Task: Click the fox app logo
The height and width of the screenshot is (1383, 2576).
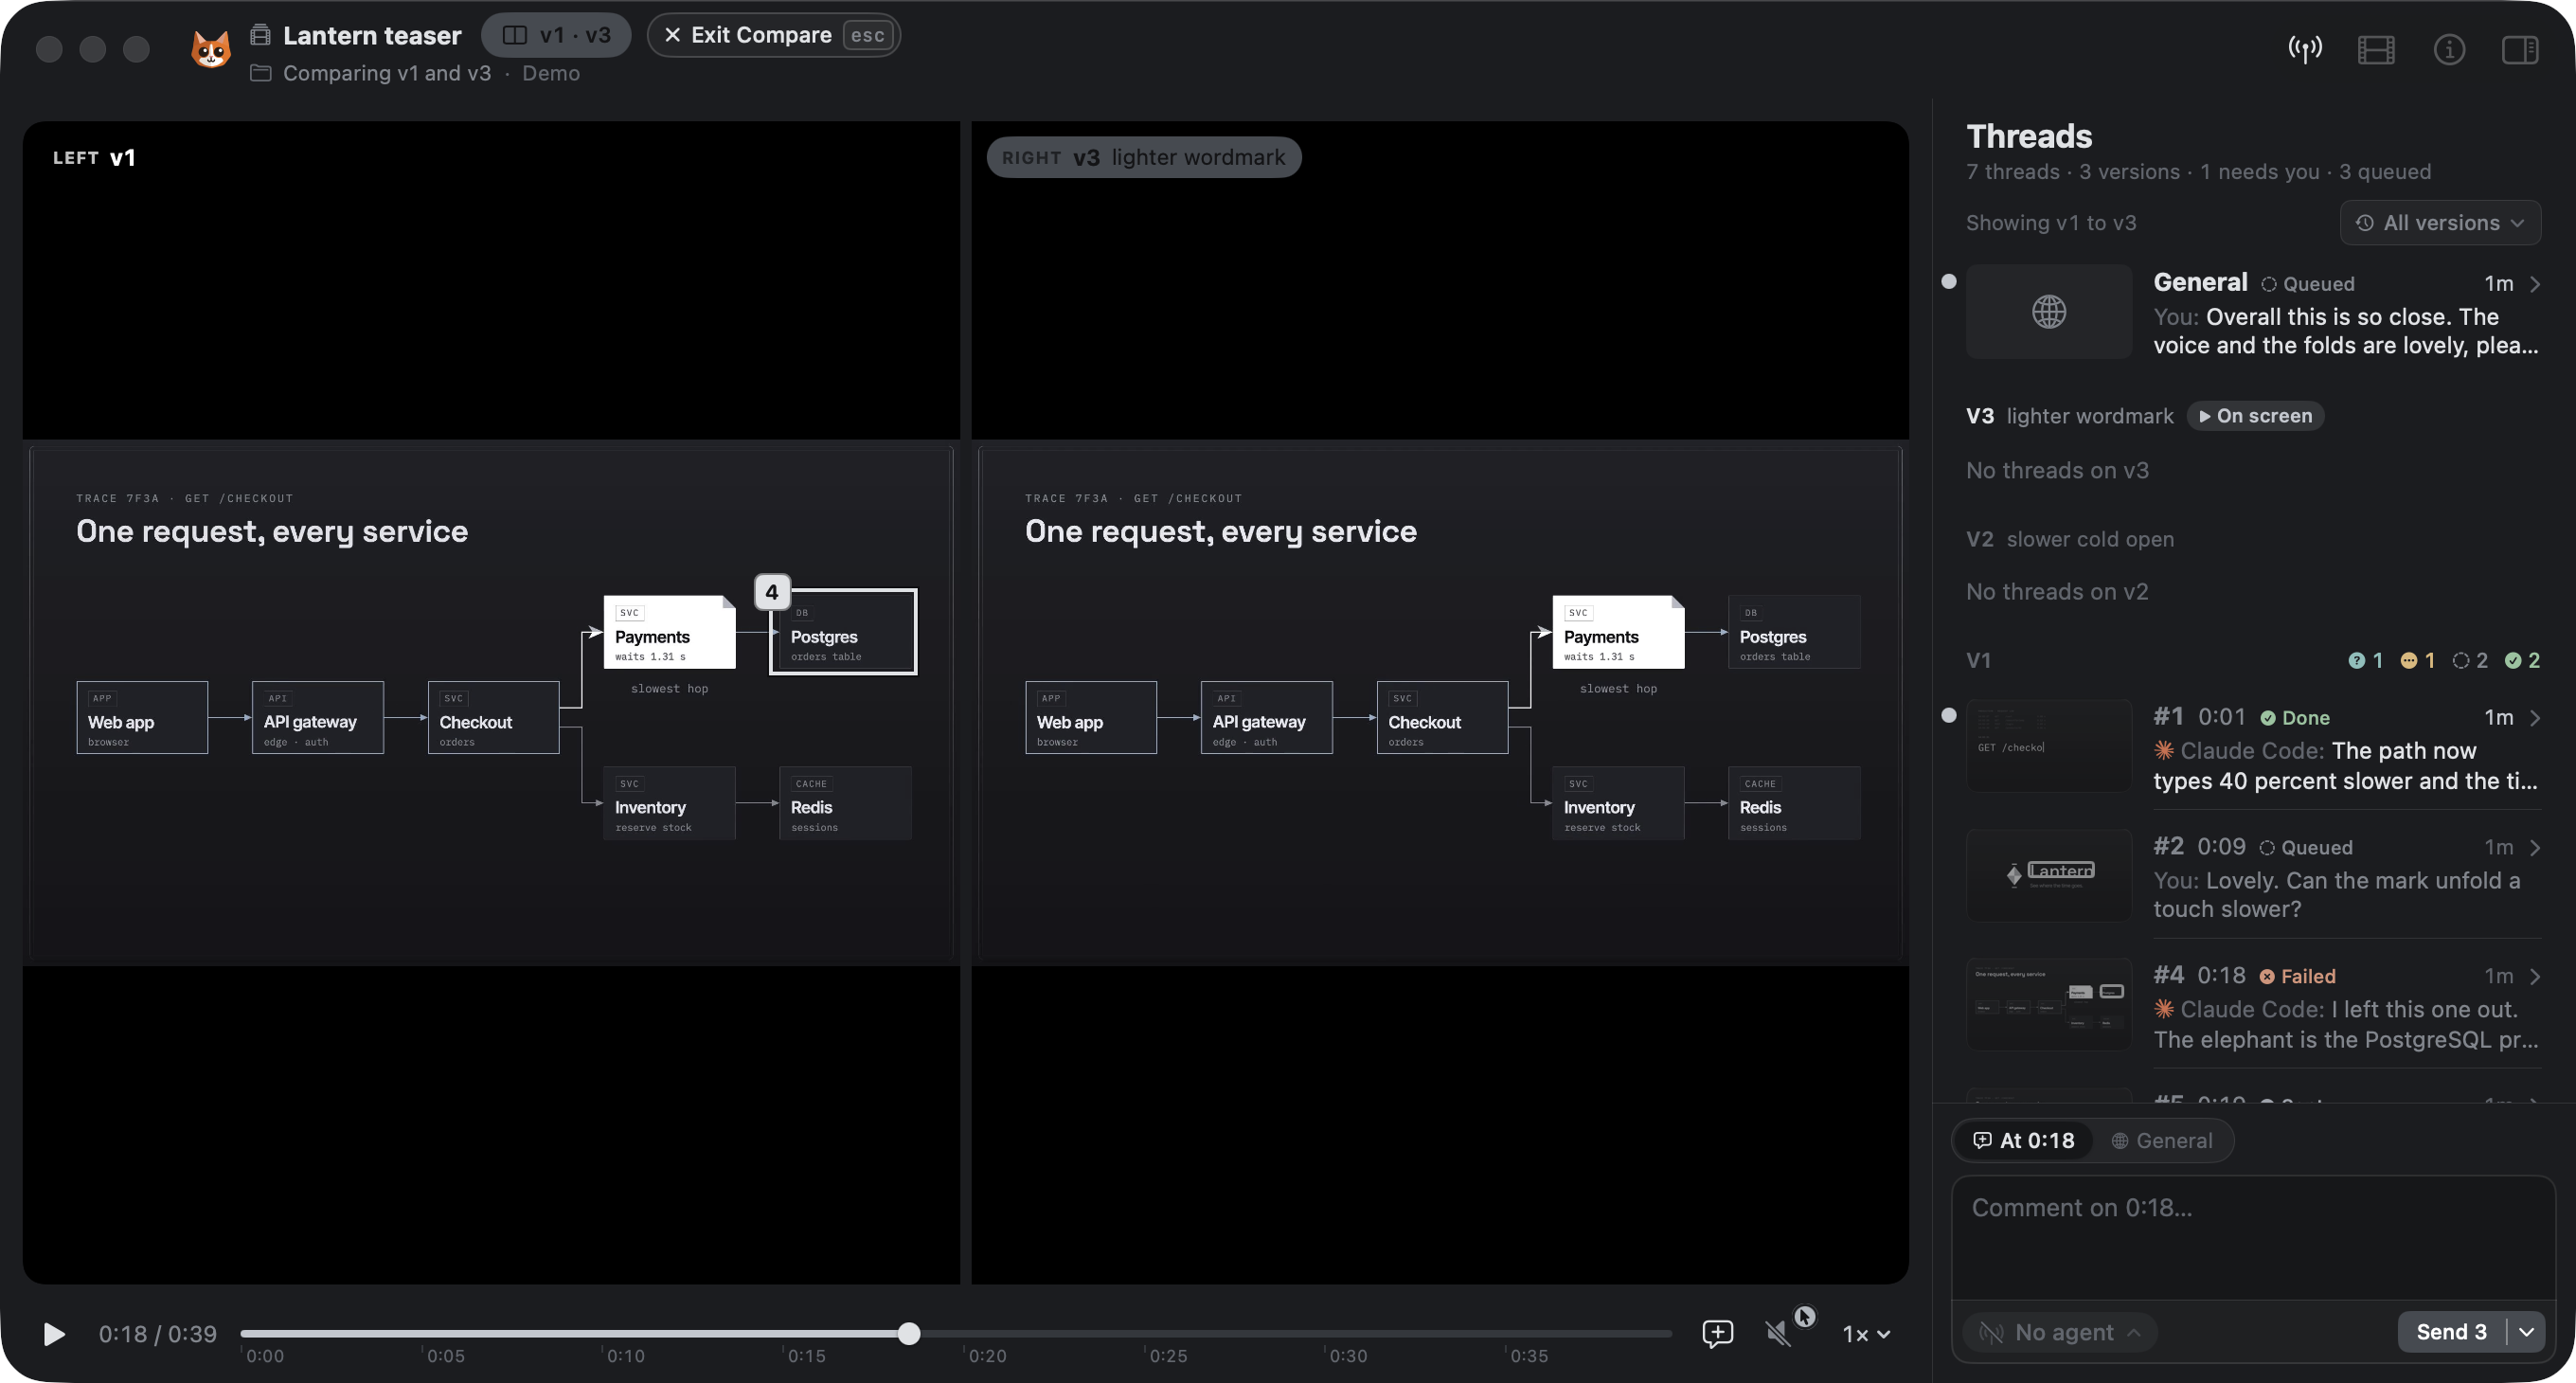Action: click(211, 49)
